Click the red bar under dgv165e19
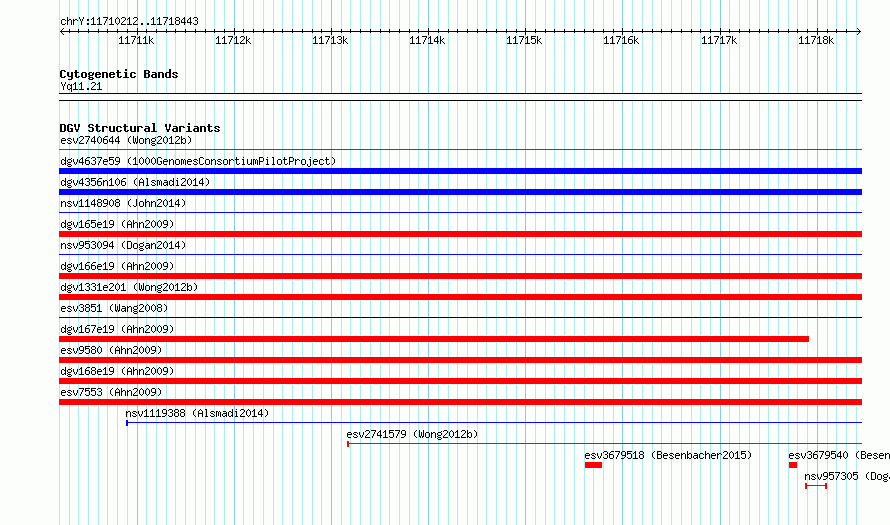The image size is (890, 525). [x=460, y=234]
